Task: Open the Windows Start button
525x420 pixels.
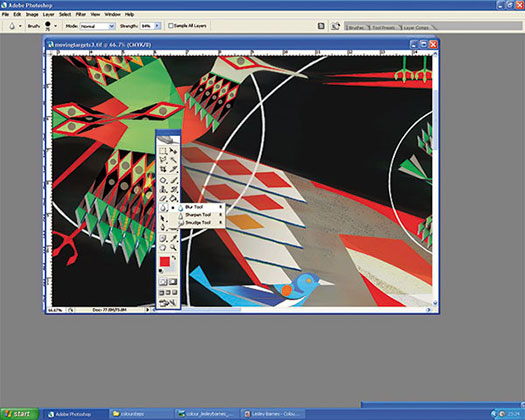Action: (19, 414)
